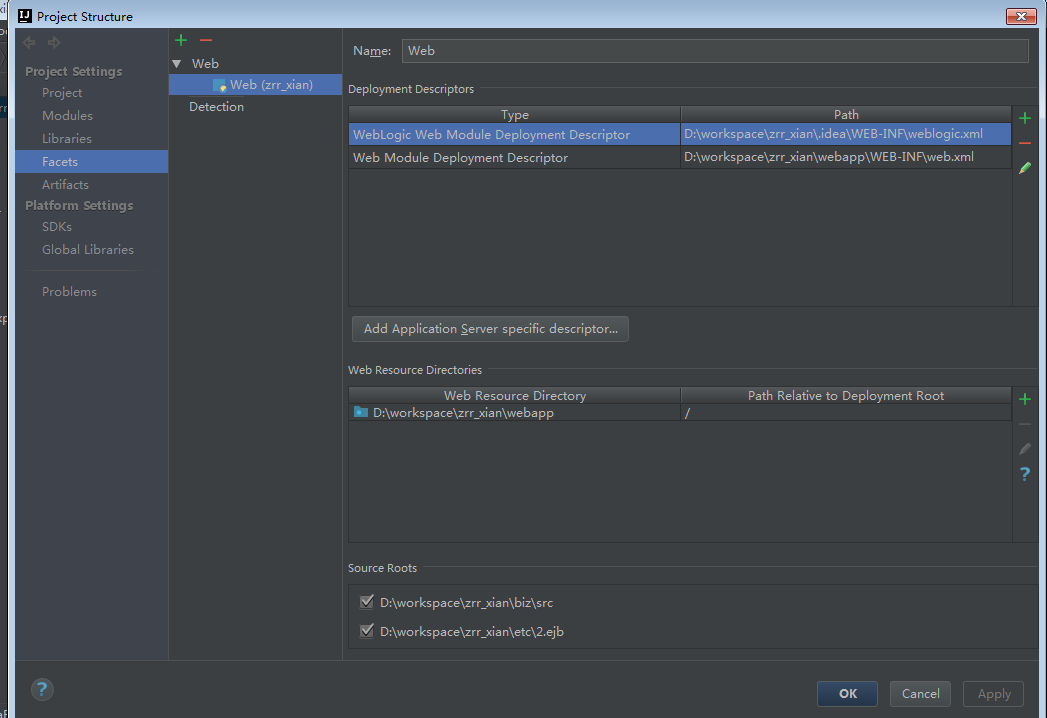Add a deployment descriptor with plus icon
This screenshot has height=718, width=1047.
pyautogui.click(x=1025, y=118)
